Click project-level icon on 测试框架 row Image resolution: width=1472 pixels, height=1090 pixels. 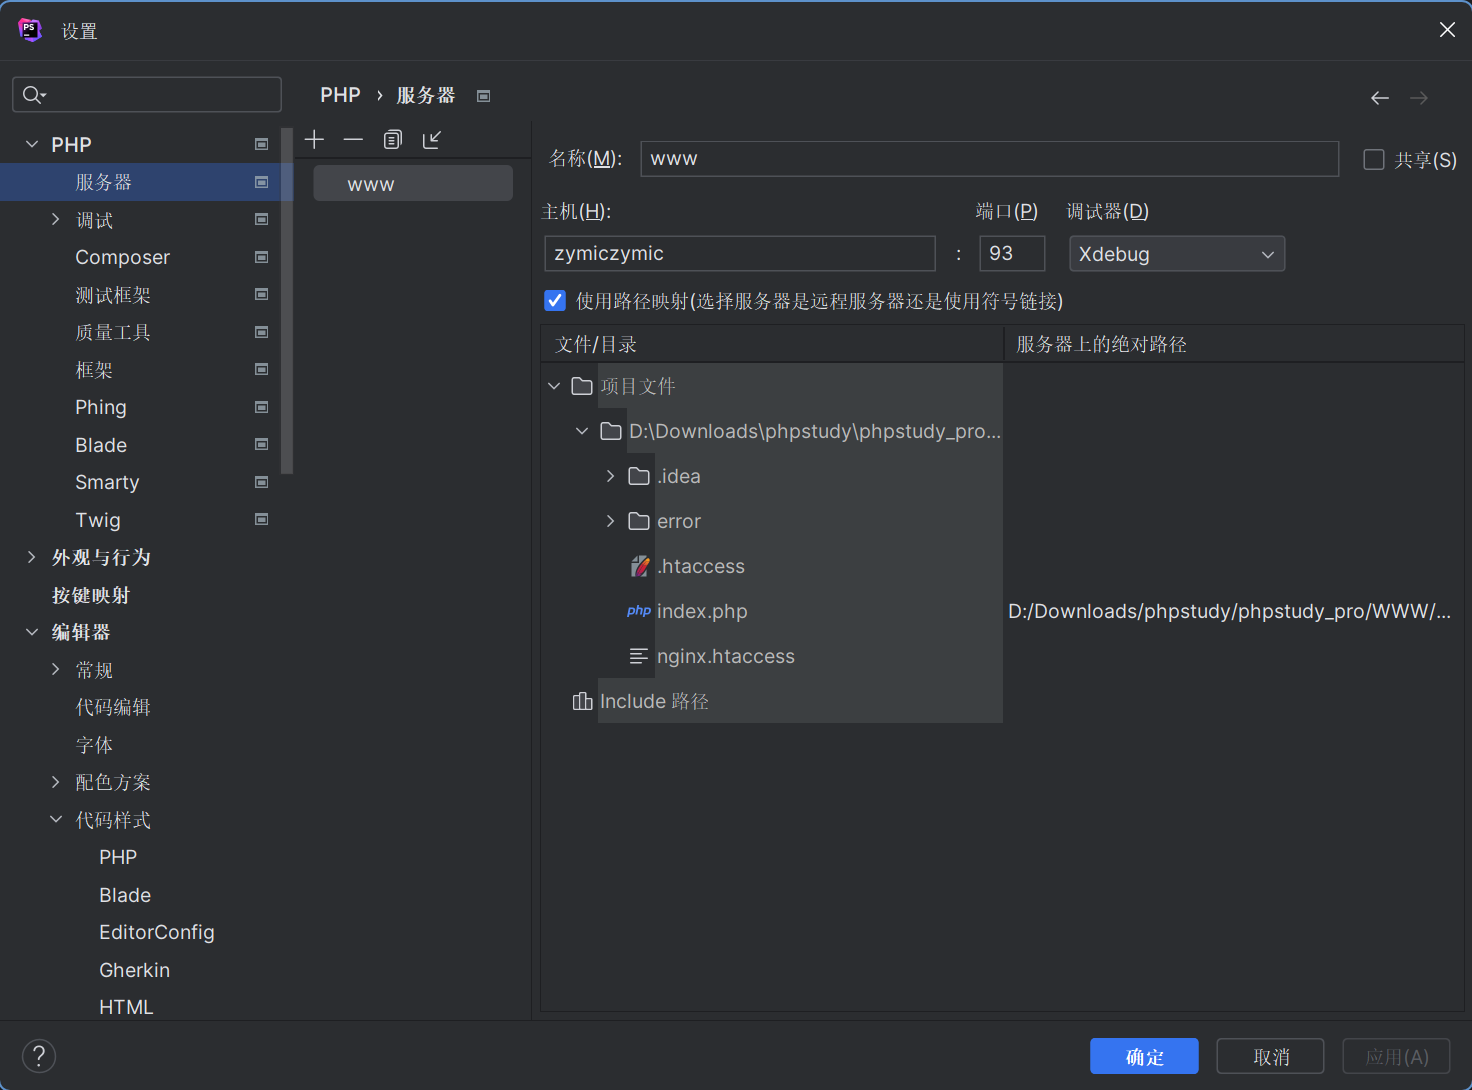click(262, 294)
